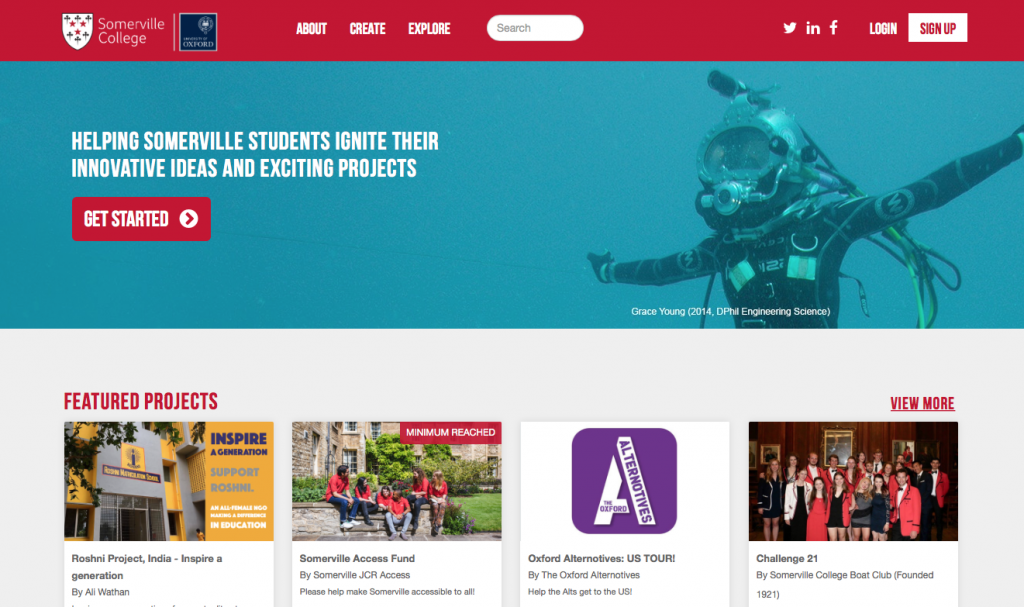Open the Somerville Access Fund photo
The width and height of the screenshot is (1024, 607).
(396, 482)
